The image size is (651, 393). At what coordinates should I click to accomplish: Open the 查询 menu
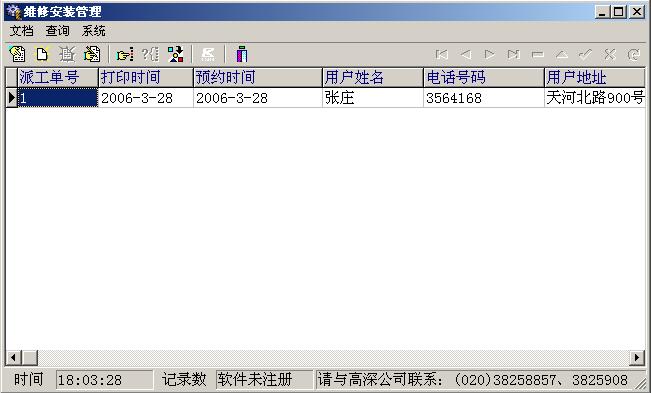click(58, 31)
